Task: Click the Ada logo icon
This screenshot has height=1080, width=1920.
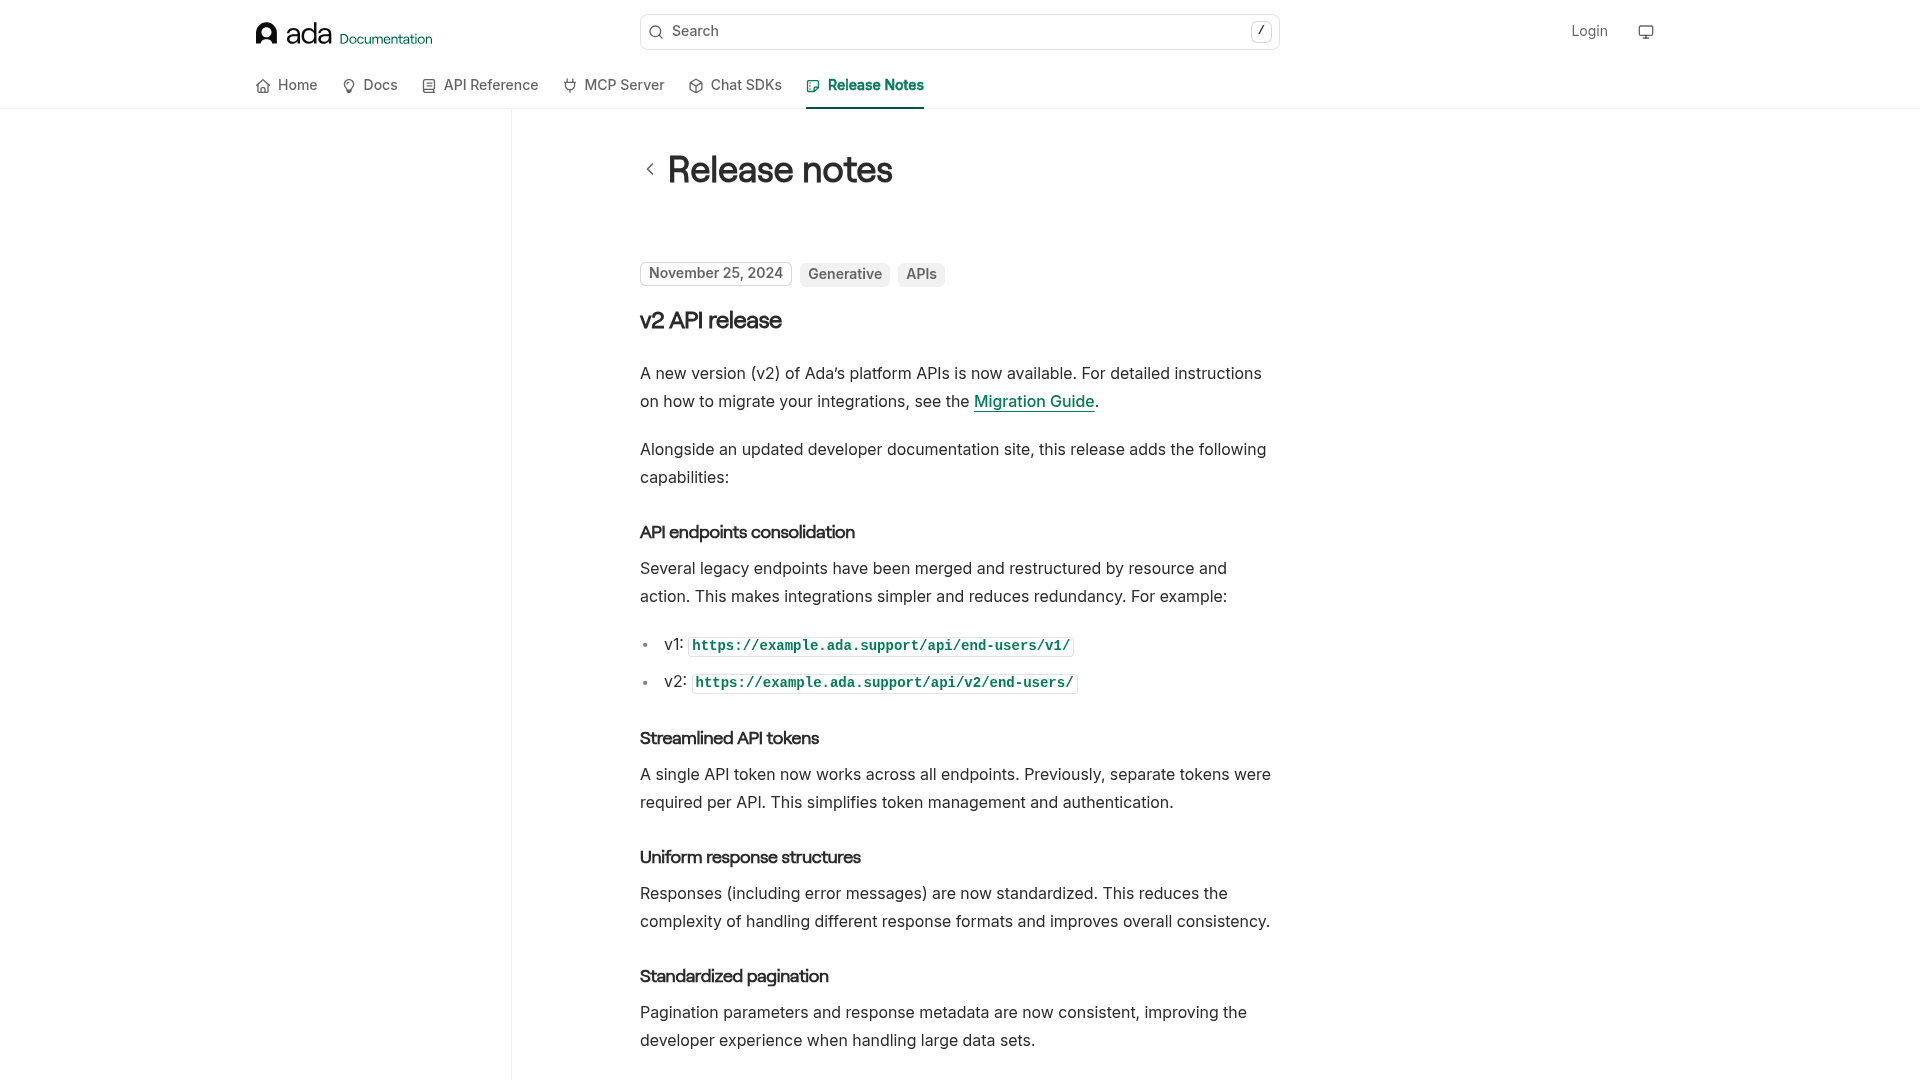Action: point(266,33)
